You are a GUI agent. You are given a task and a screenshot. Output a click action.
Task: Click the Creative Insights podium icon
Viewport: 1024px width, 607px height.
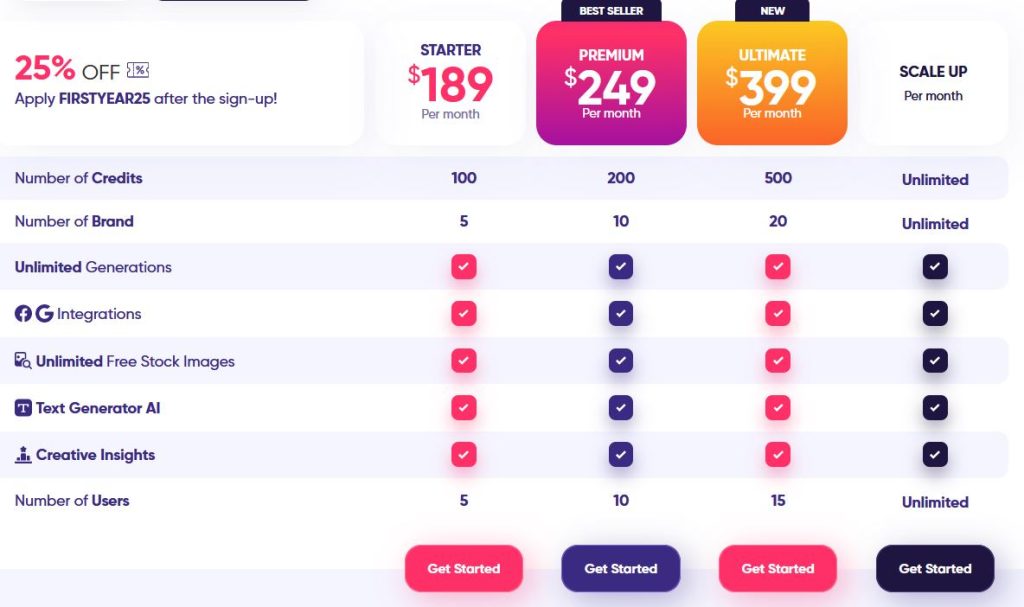tap(23, 455)
